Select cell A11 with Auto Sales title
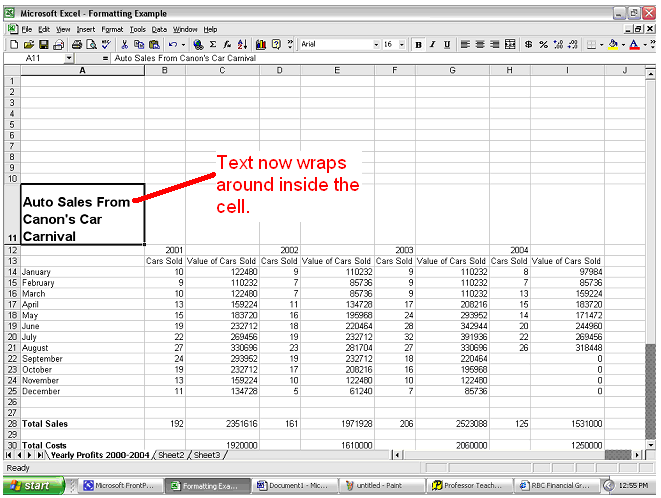 [x=82, y=214]
